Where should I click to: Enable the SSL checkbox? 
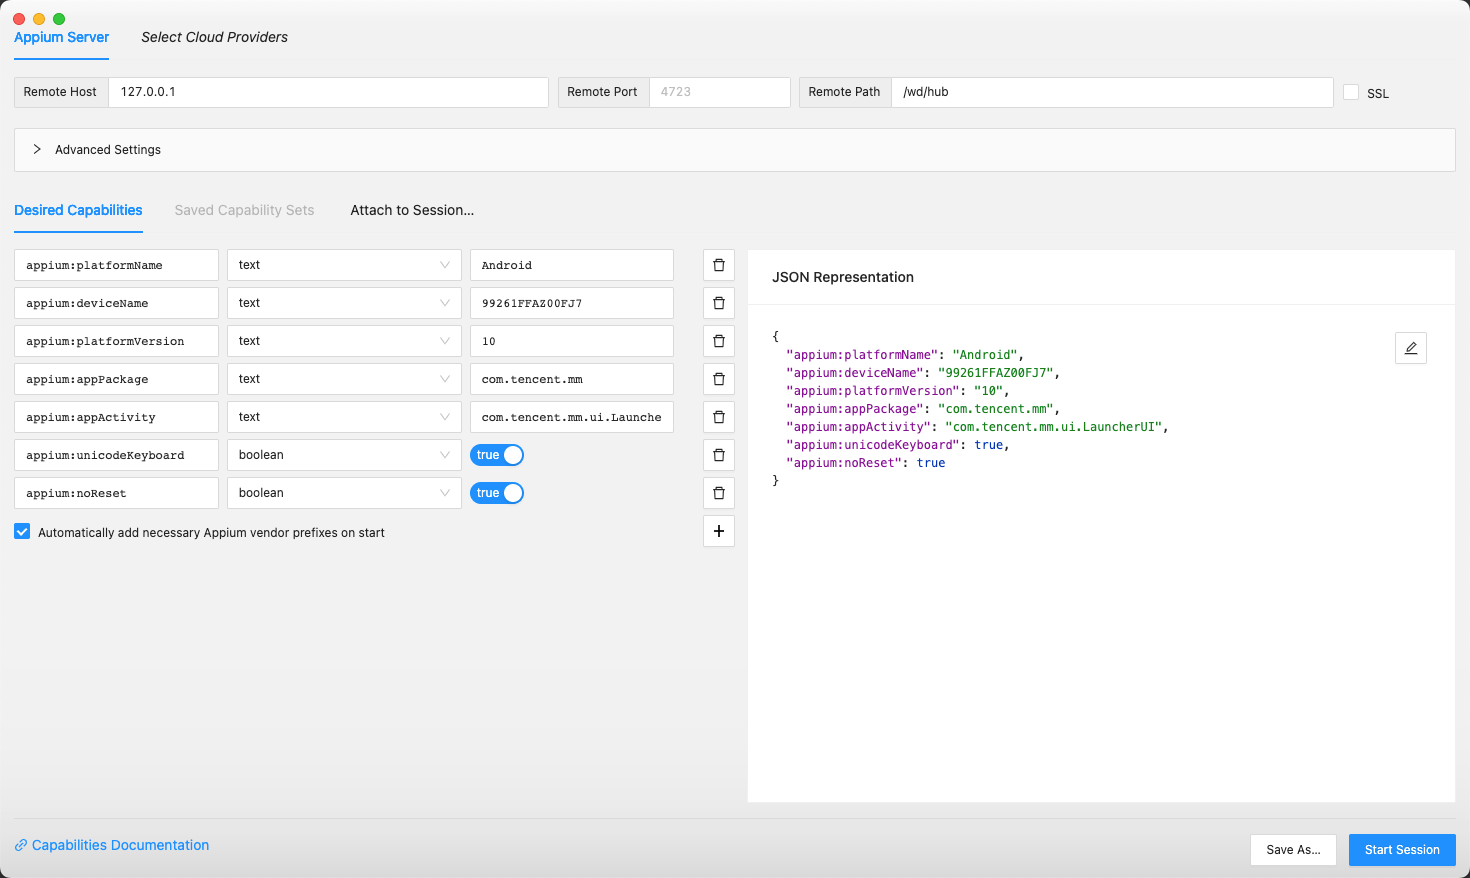tap(1351, 92)
